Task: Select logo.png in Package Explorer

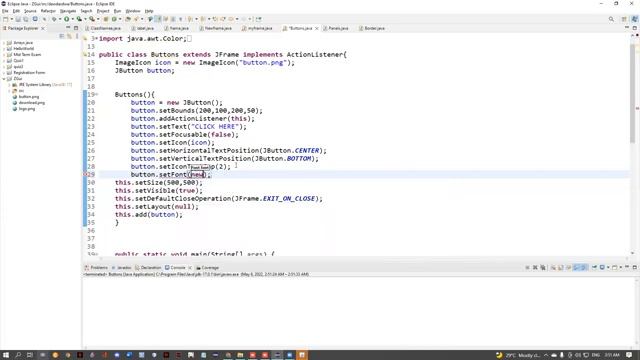Action: pyautogui.click(x=27, y=109)
